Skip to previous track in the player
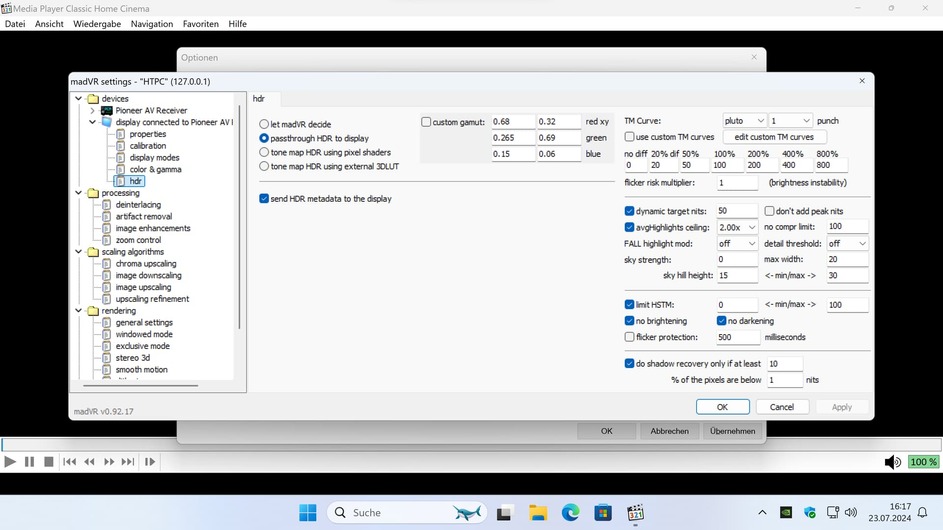Viewport: 943px width, 530px height. (69, 461)
